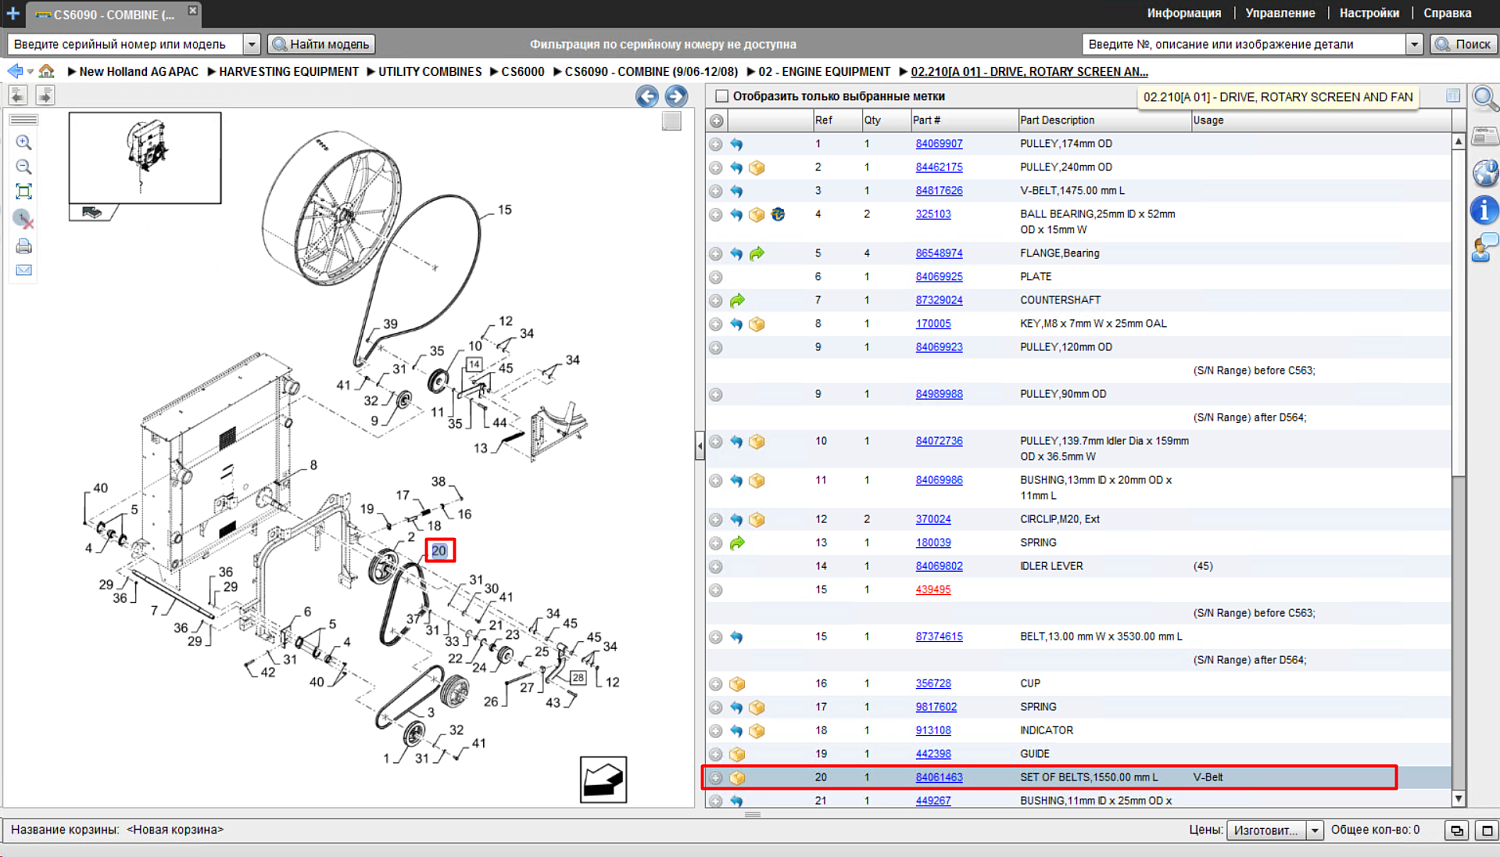Open a new tab with plus icon
The image size is (1500, 857).
pos(13,13)
